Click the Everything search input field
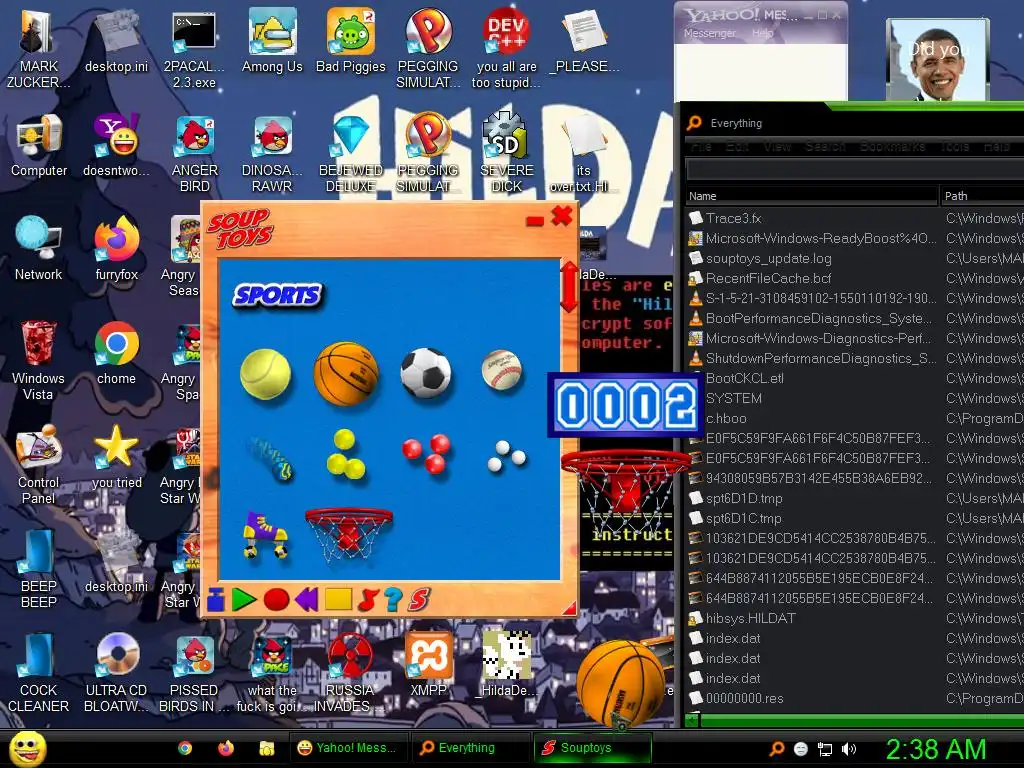1024x768 pixels. pyautogui.click(x=855, y=169)
